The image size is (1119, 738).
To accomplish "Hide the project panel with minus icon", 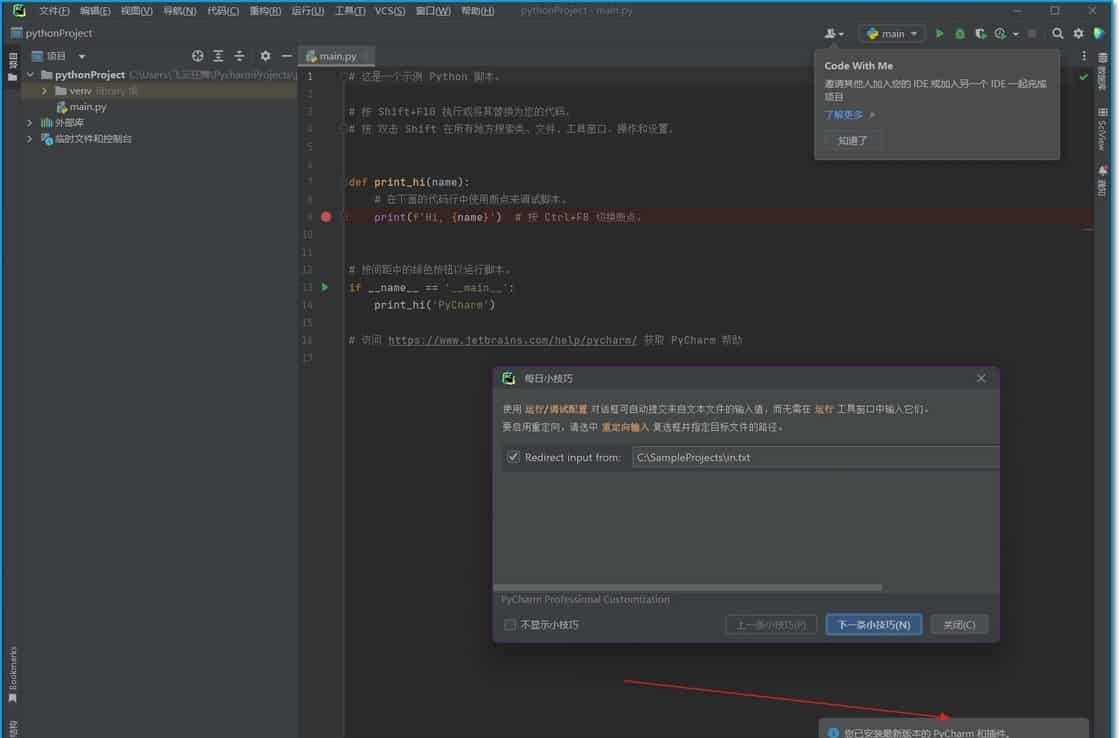I will coord(286,56).
